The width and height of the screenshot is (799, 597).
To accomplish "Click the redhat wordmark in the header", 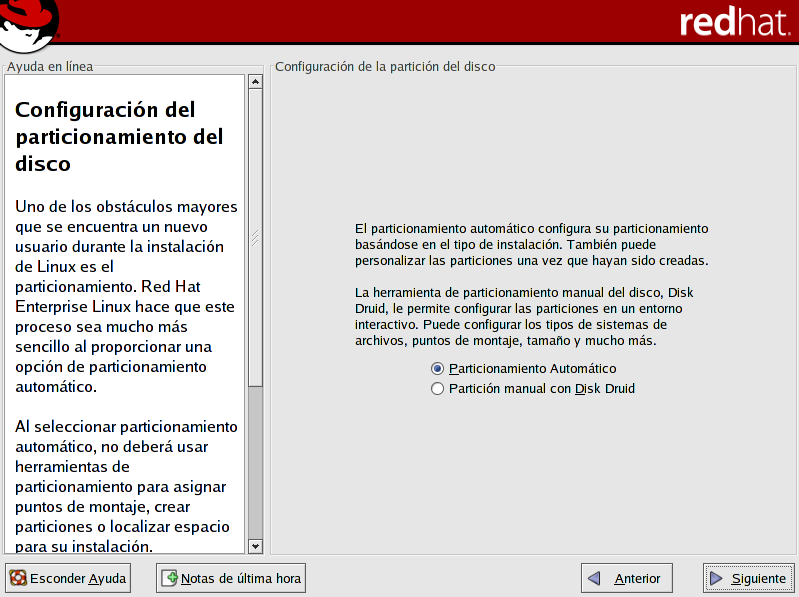I will pyautogui.click(x=733, y=23).
